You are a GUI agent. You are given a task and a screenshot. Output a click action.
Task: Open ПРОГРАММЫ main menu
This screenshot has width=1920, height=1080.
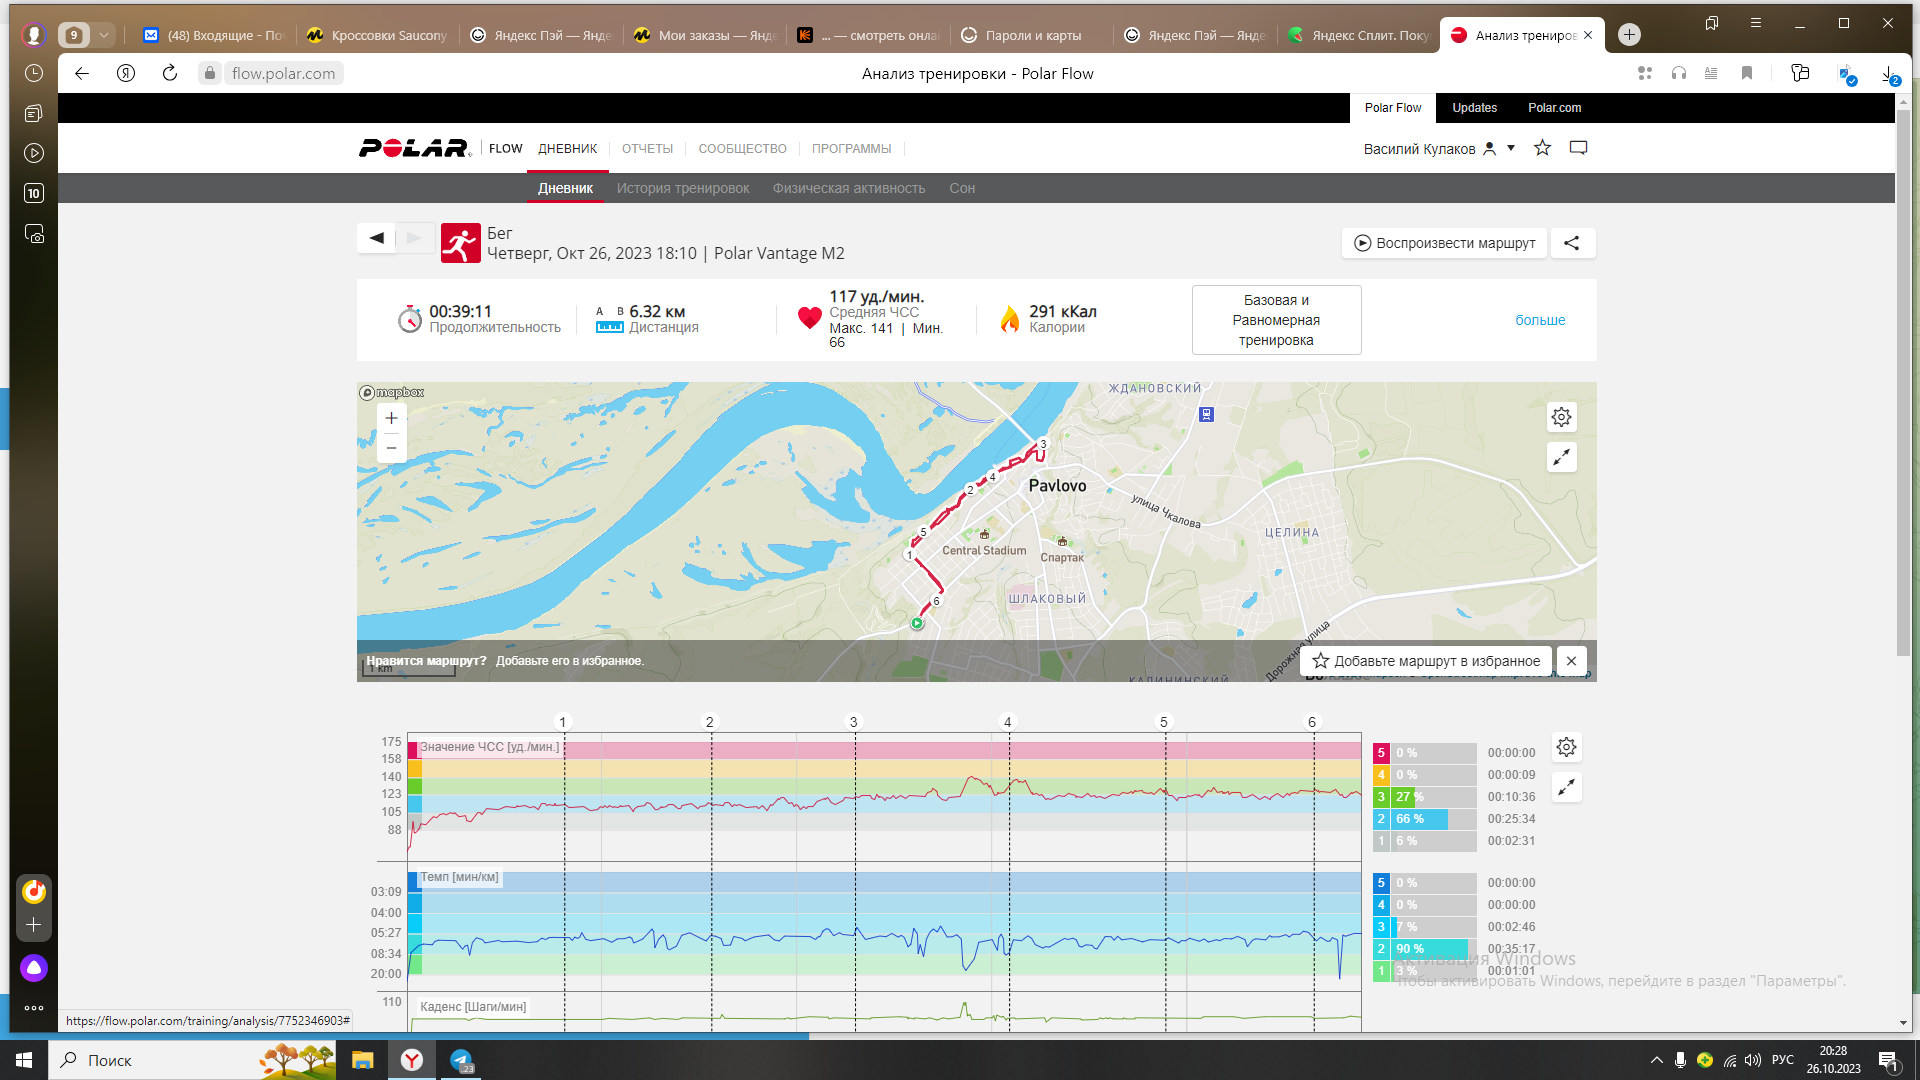pyautogui.click(x=852, y=149)
